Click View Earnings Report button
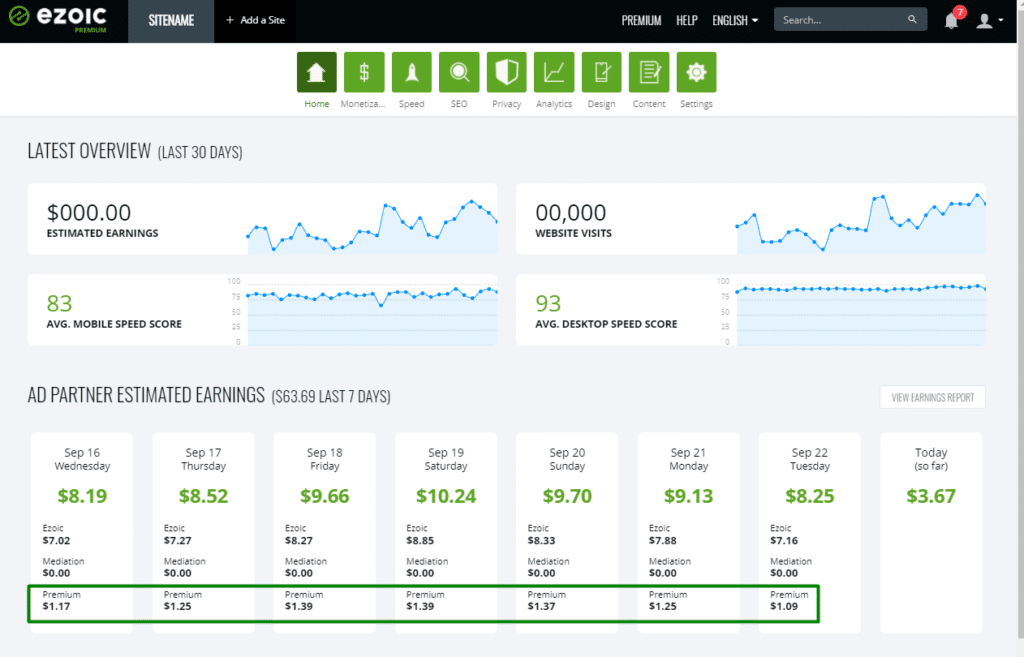This screenshot has width=1024, height=657. (x=932, y=397)
